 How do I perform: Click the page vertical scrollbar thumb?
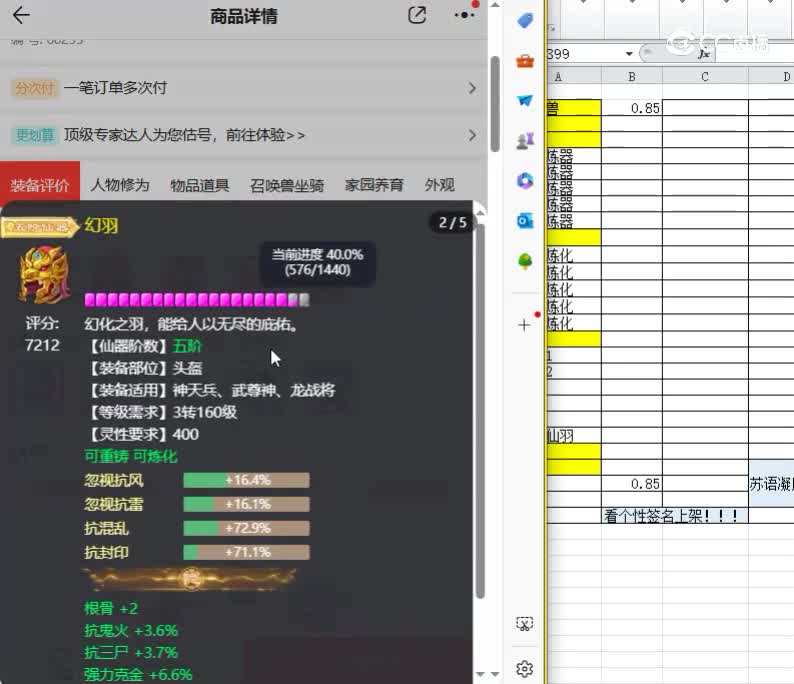pyautogui.click(x=495, y=104)
